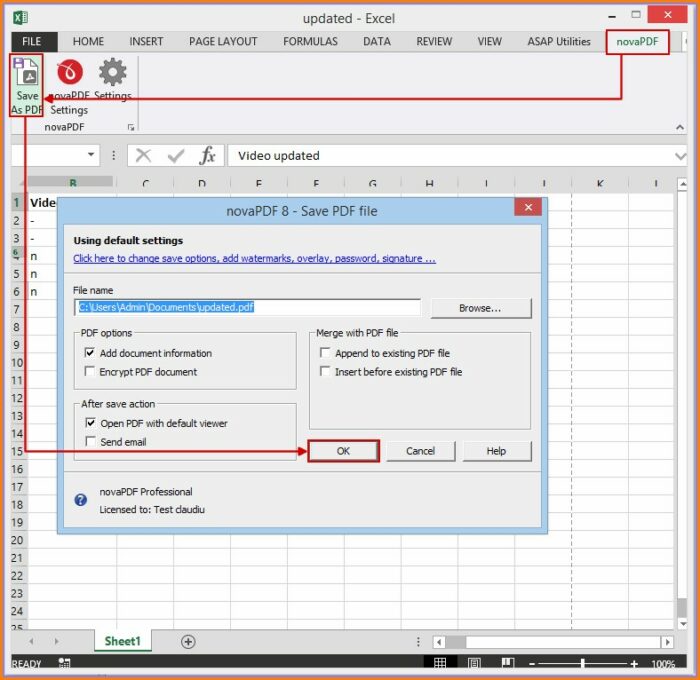This screenshot has width=700, height=680.
Task: Open the ASAP Utilities tab
Action: tap(559, 42)
